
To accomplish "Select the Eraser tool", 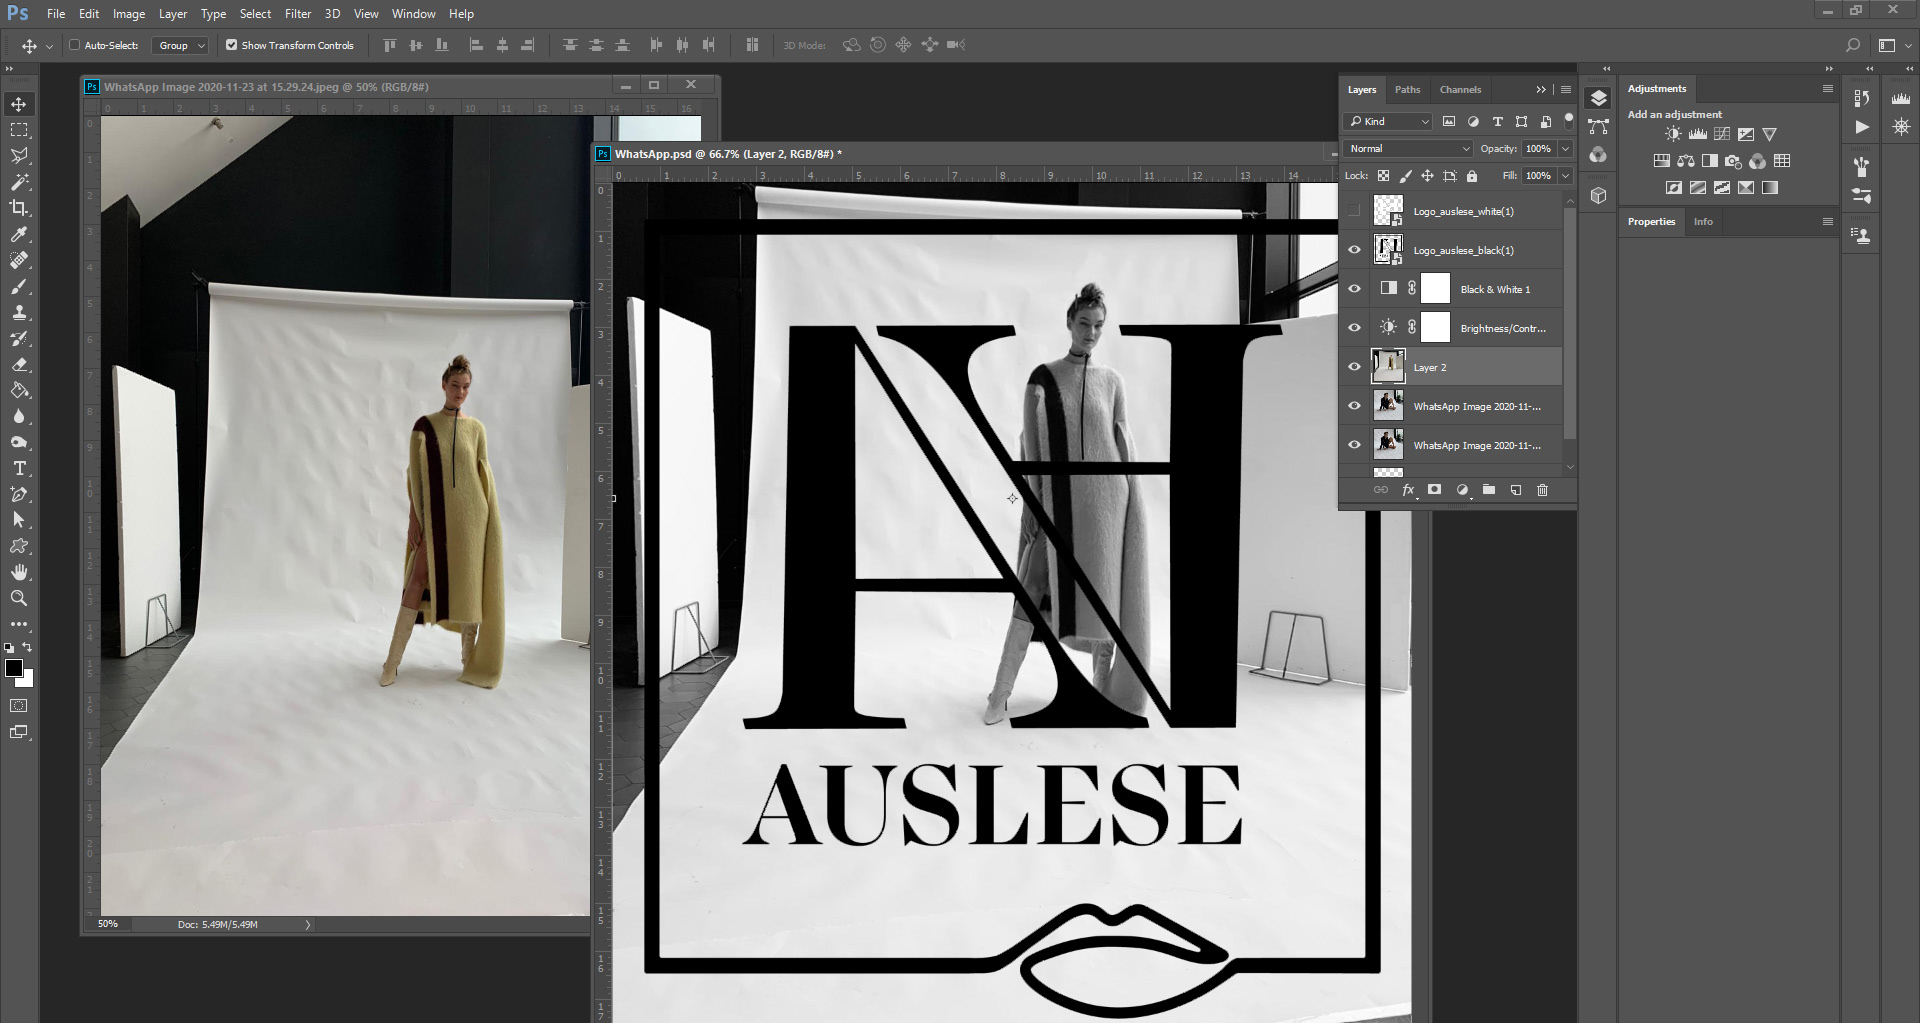I will (19, 364).
